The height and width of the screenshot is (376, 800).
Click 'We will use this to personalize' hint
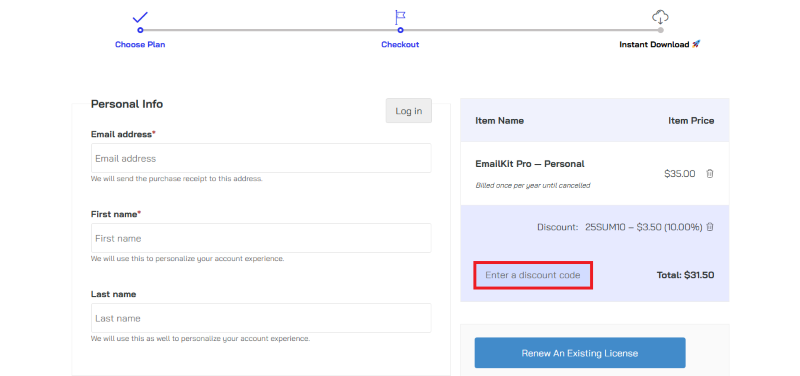pyautogui.click(x=187, y=259)
